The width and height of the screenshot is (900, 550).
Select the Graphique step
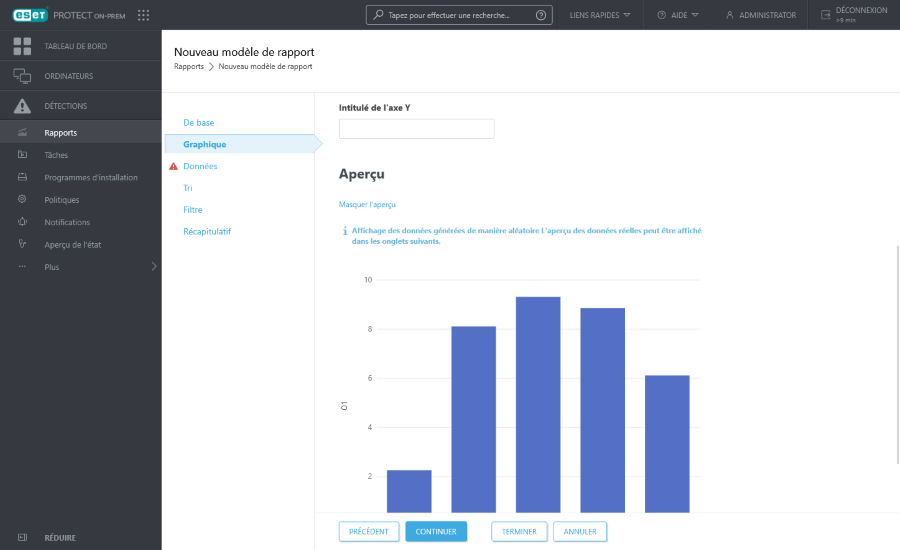[x=204, y=144]
